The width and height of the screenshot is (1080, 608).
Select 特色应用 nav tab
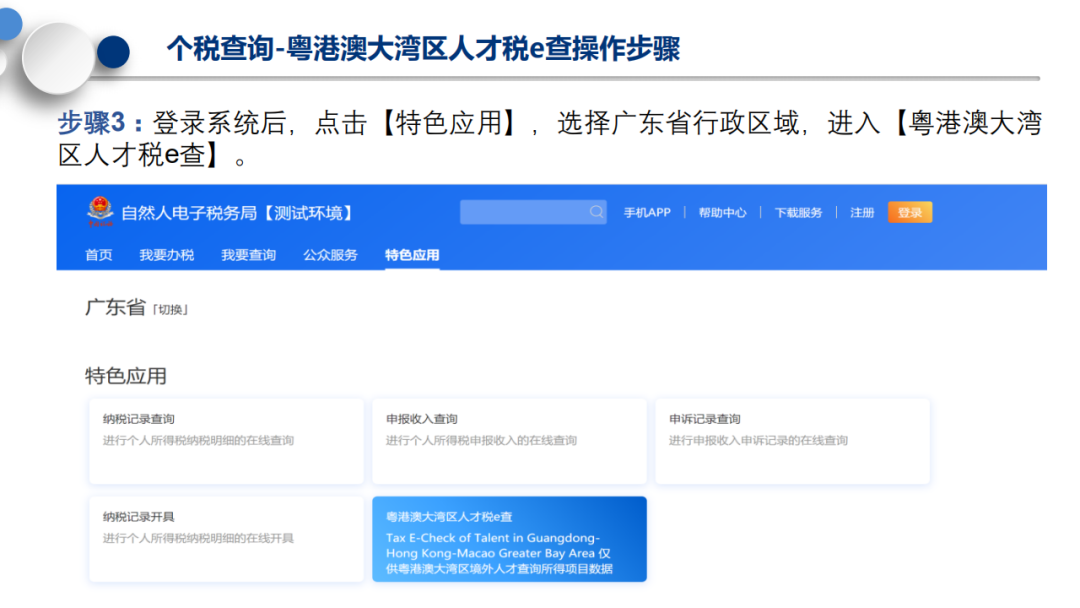412,255
